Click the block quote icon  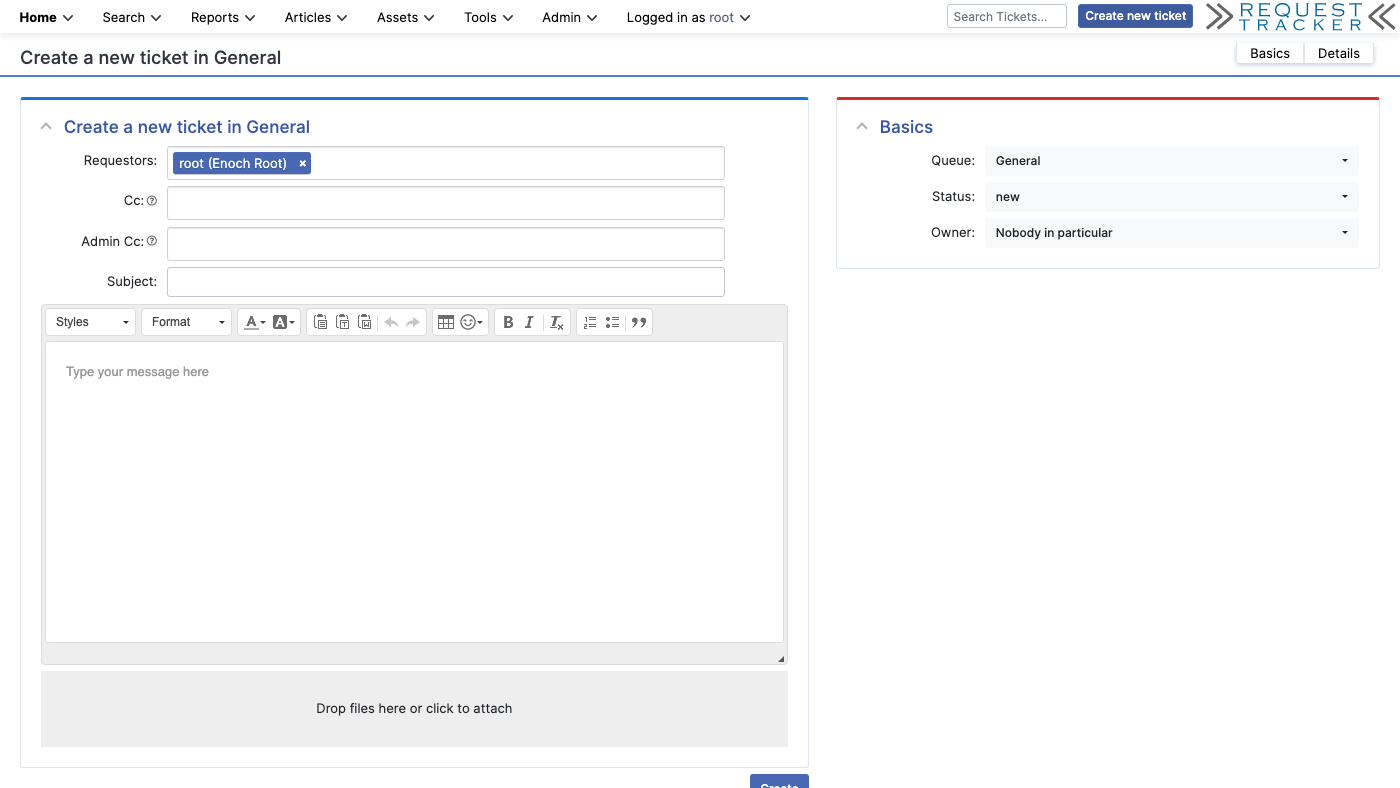pos(639,322)
